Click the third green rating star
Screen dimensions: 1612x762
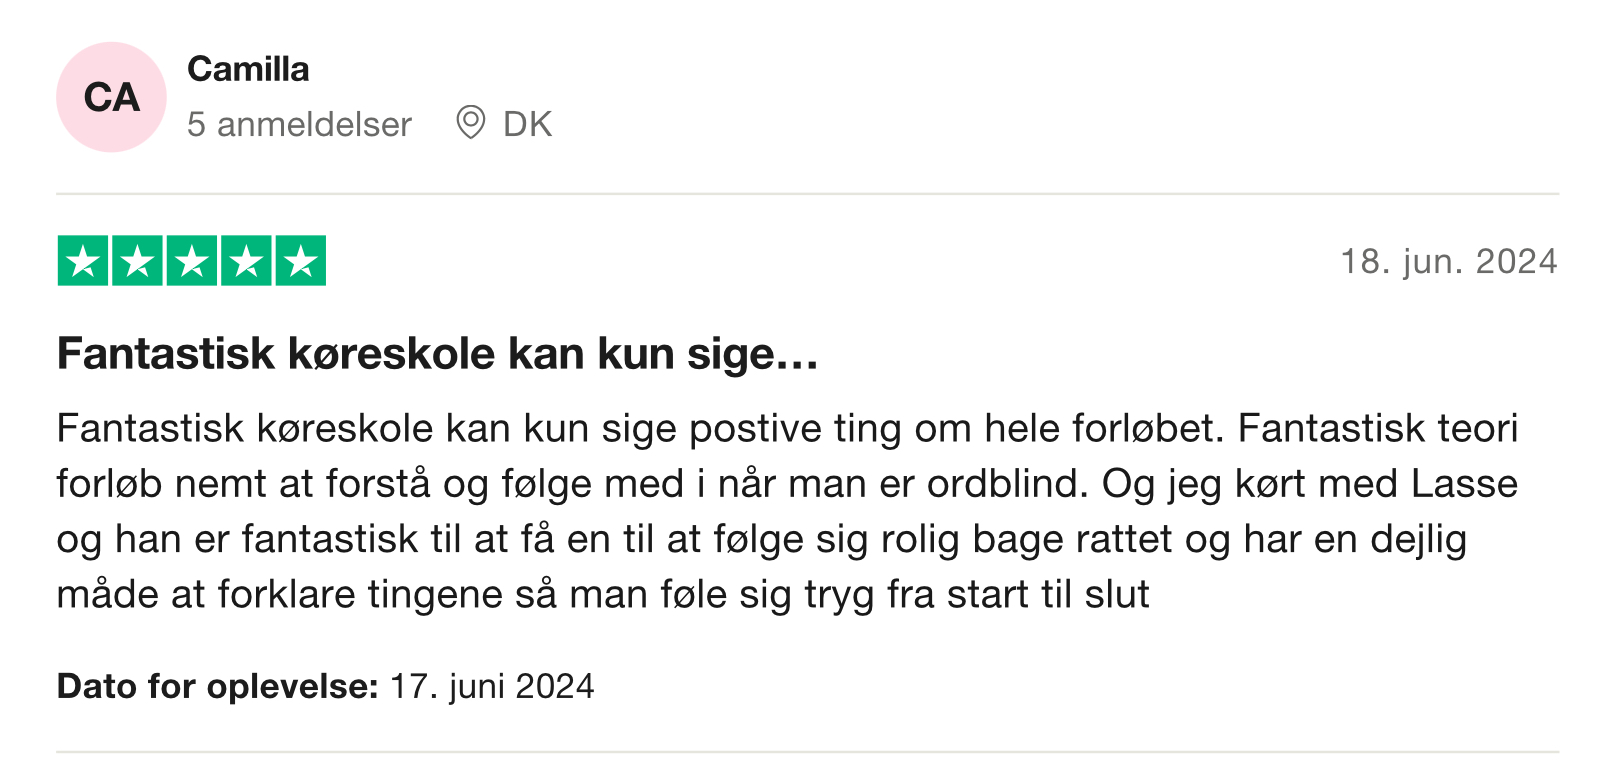click(x=192, y=260)
